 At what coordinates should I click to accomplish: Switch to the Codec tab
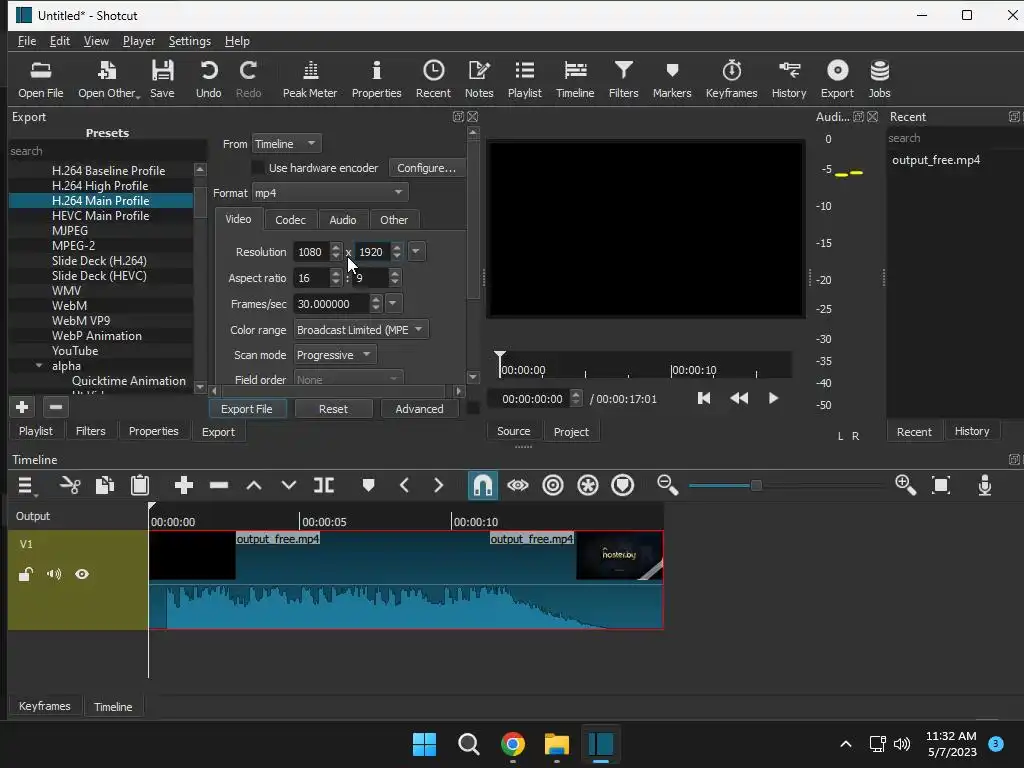[290, 220]
